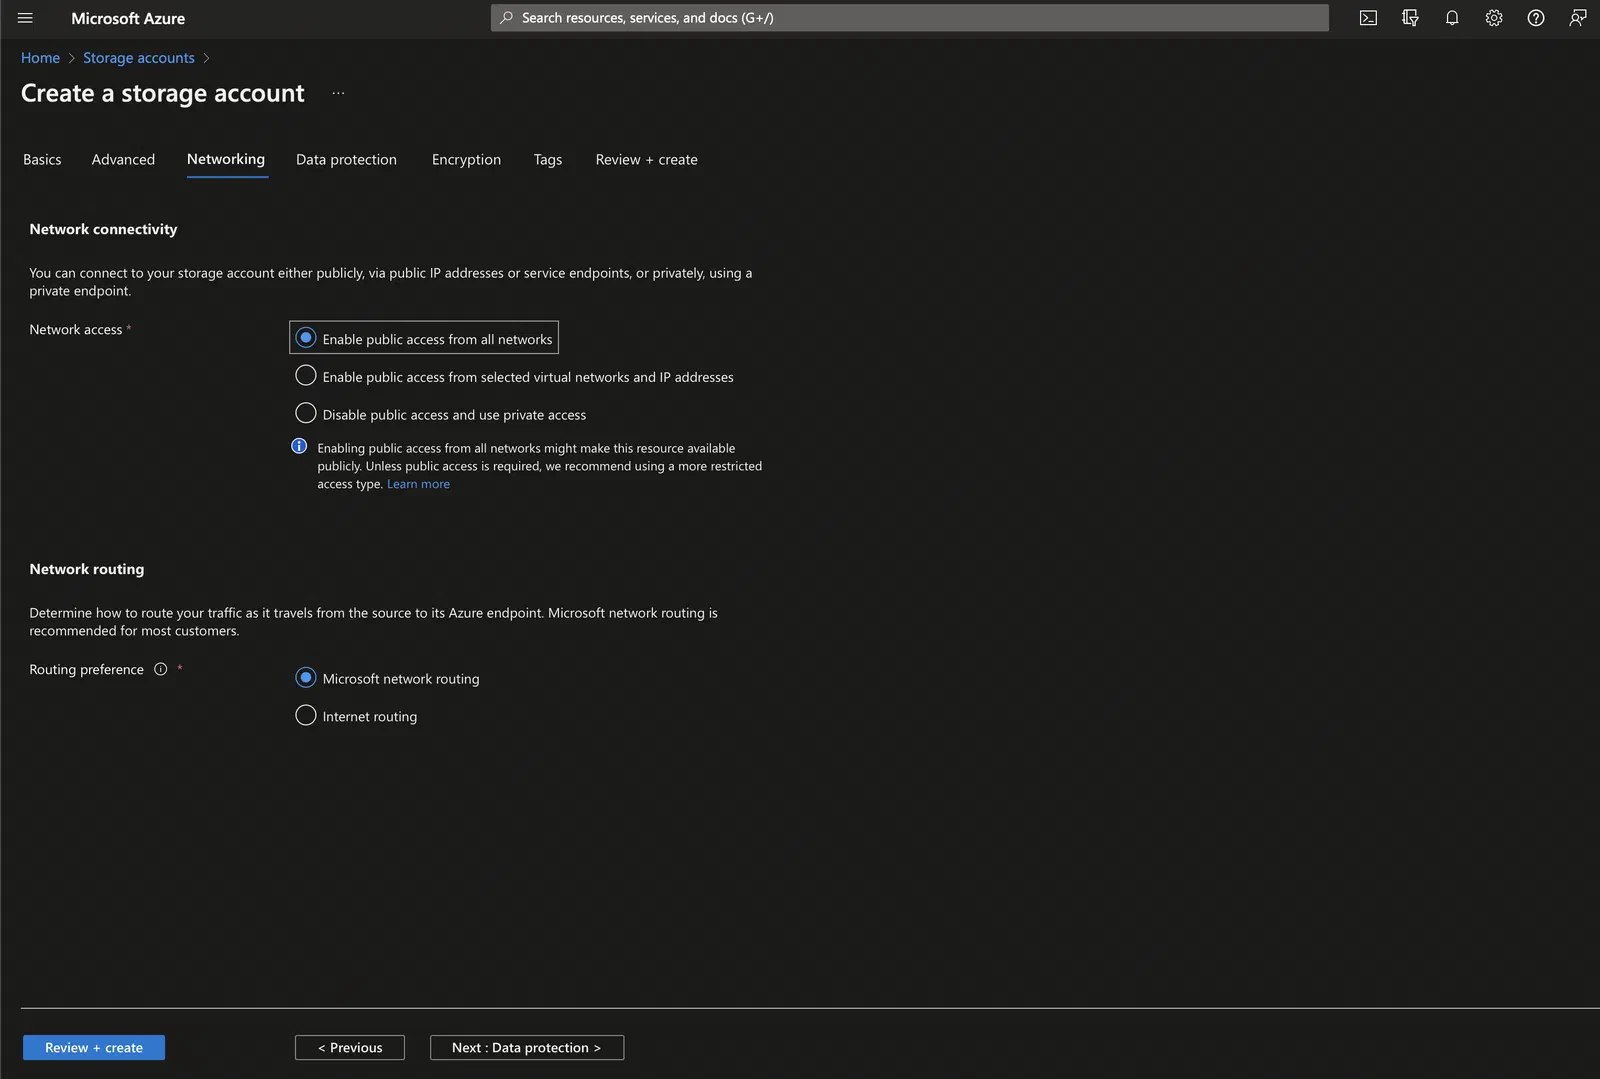Click the blue Review + create button
Viewport: 1600px width, 1079px height.
(94, 1047)
